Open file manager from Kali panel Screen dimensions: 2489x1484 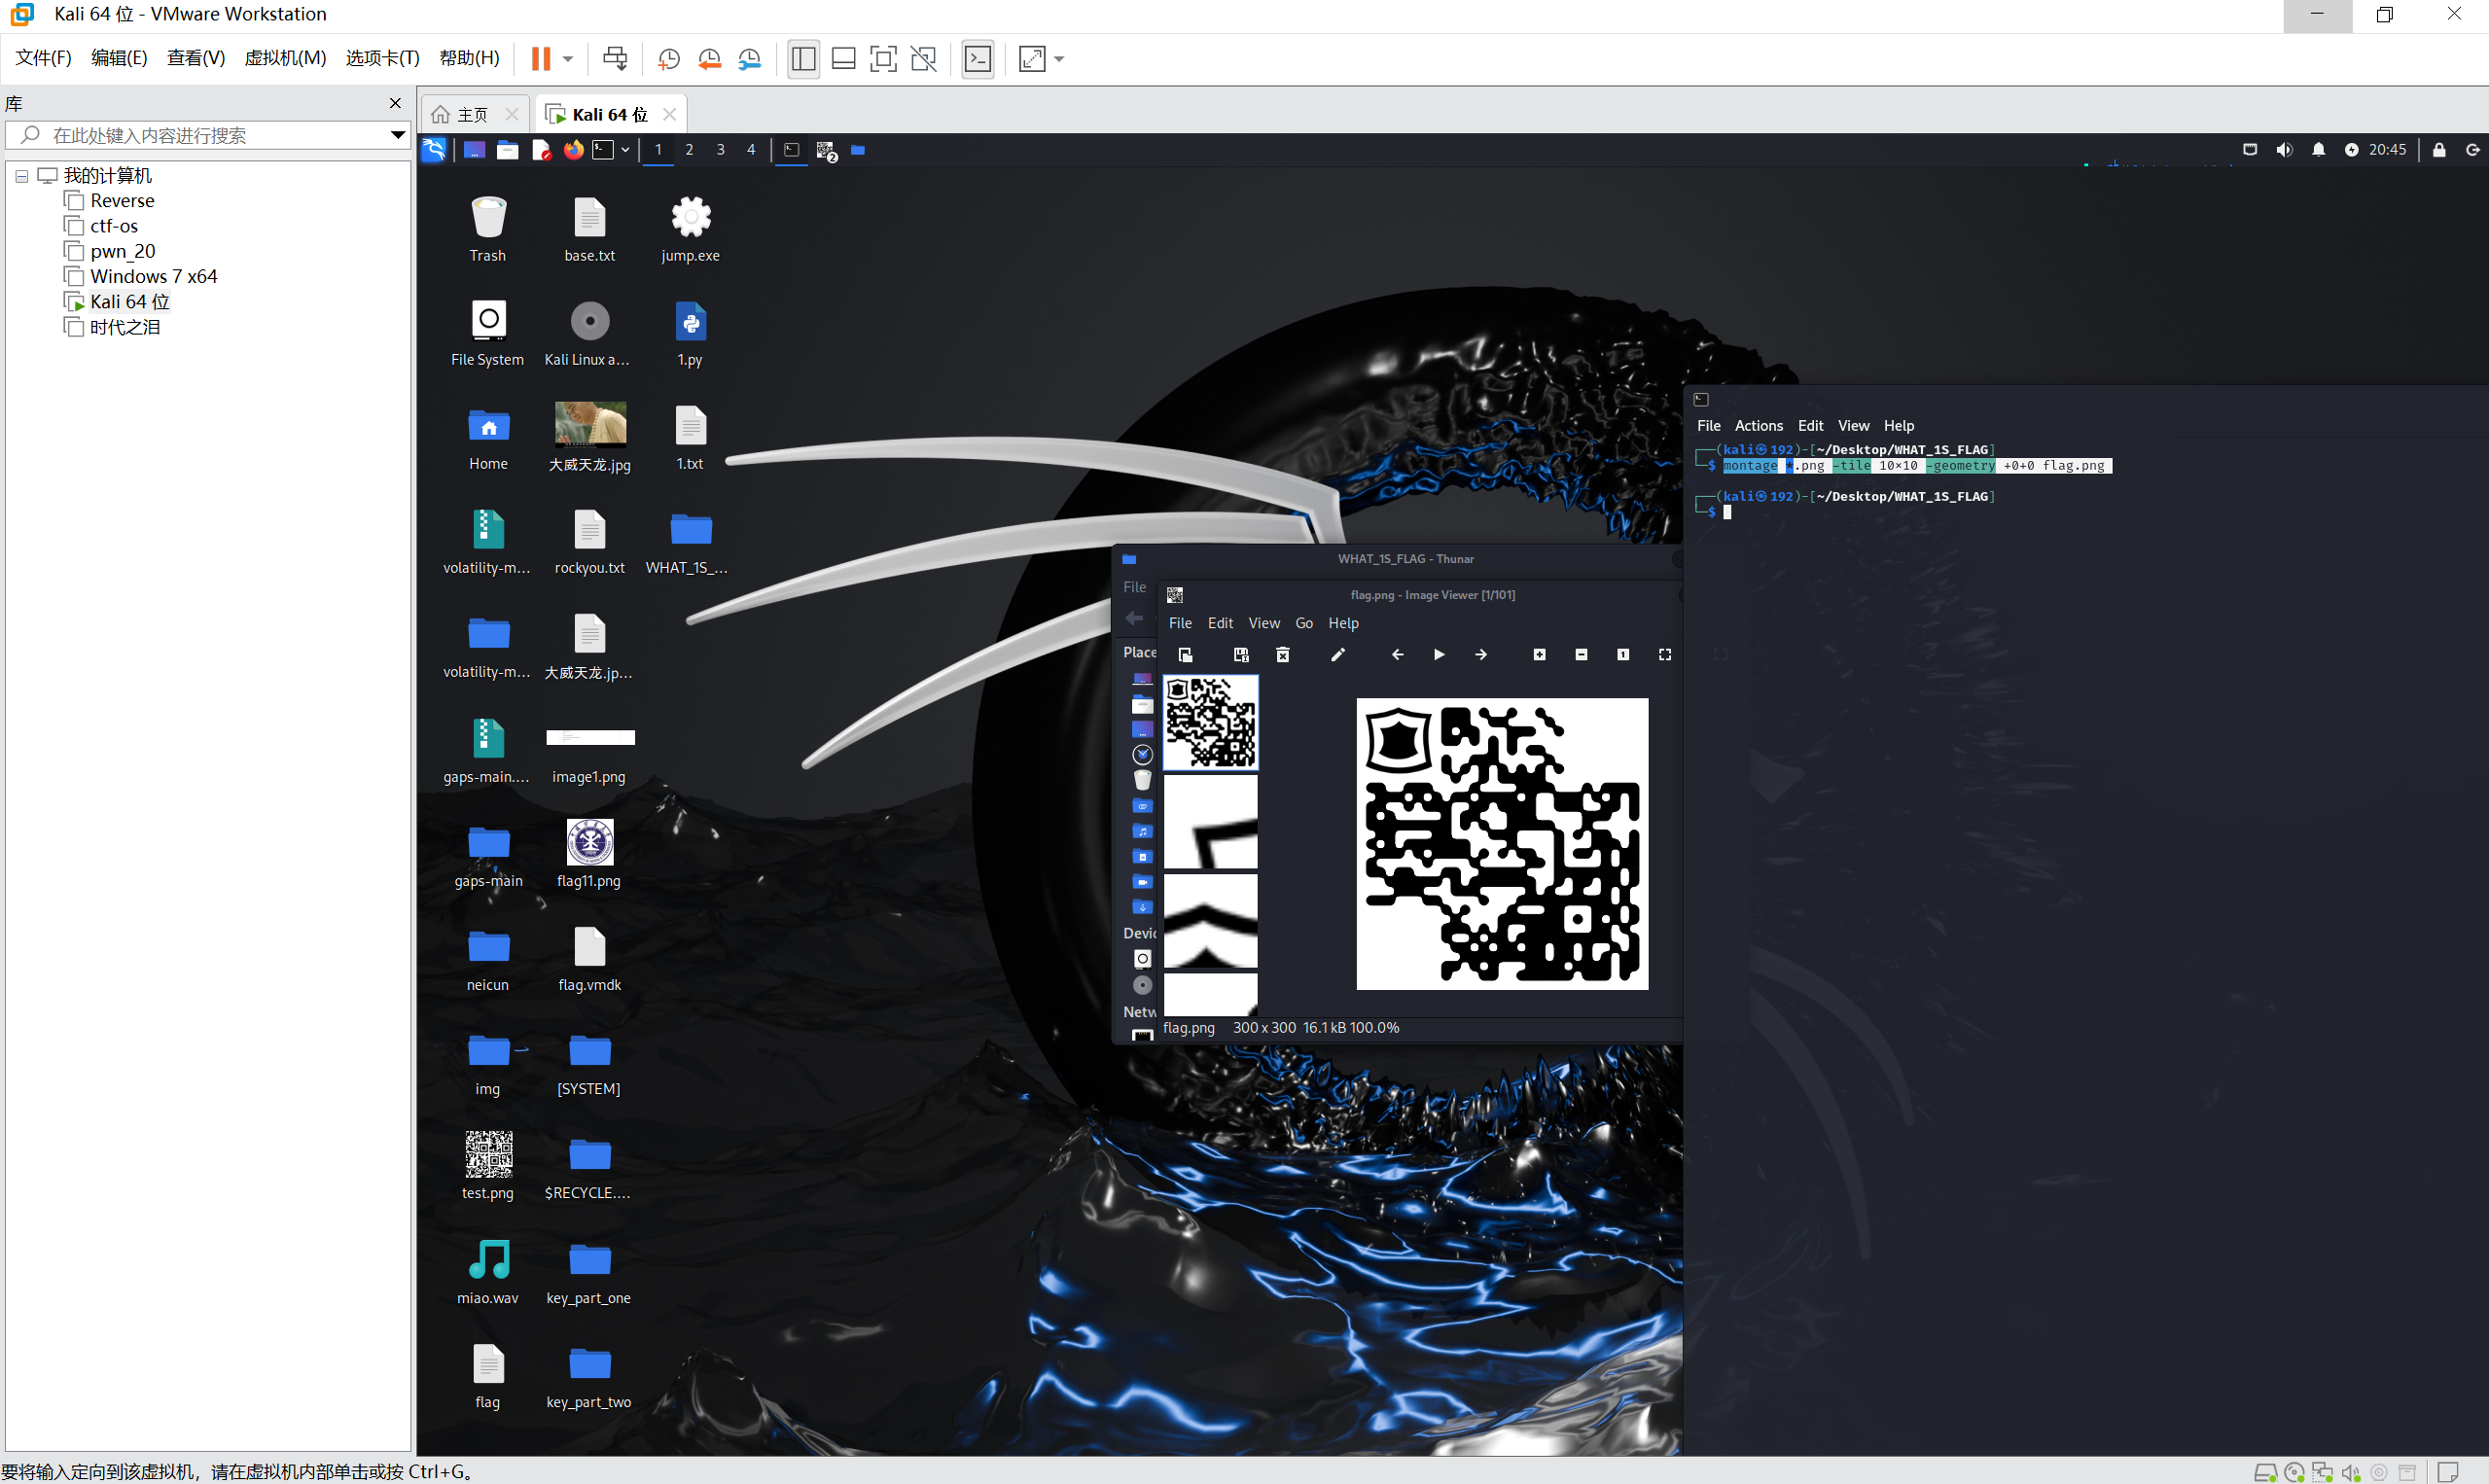coord(508,150)
